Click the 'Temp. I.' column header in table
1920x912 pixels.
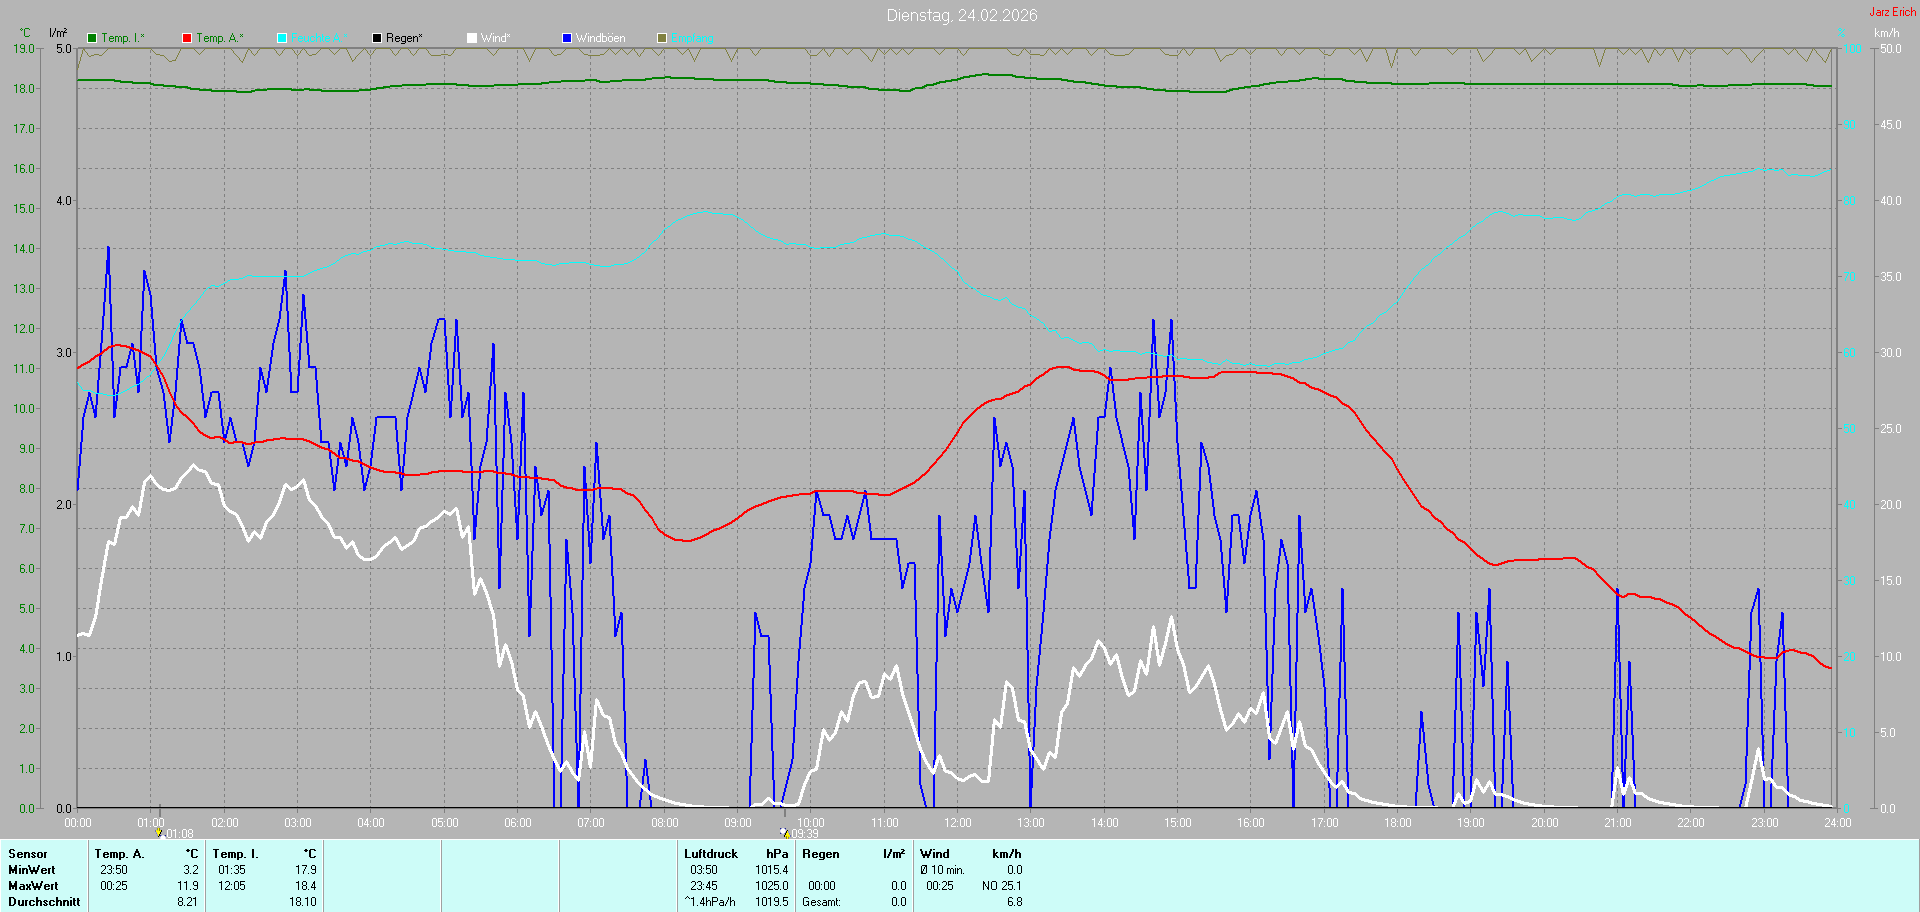(236, 854)
